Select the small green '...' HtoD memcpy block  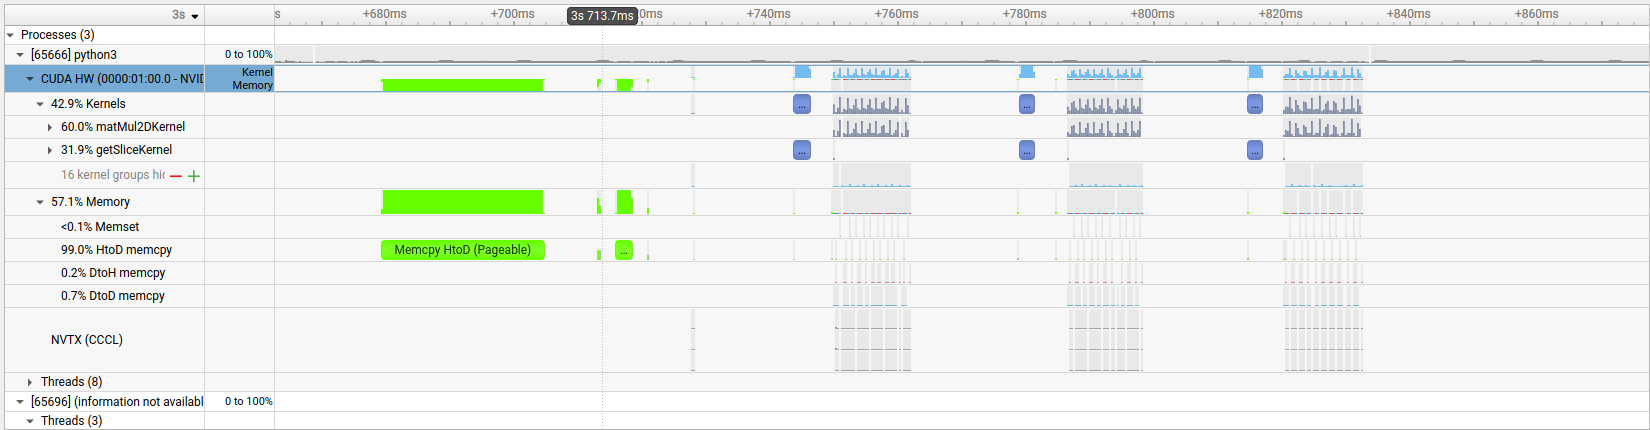[x=624, y=250]
